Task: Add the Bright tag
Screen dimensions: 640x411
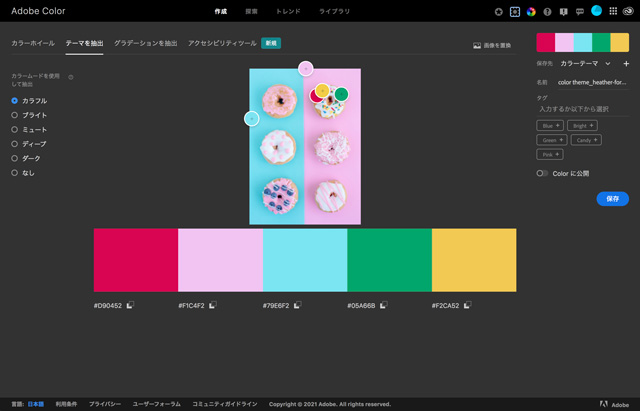Action: 582,125
